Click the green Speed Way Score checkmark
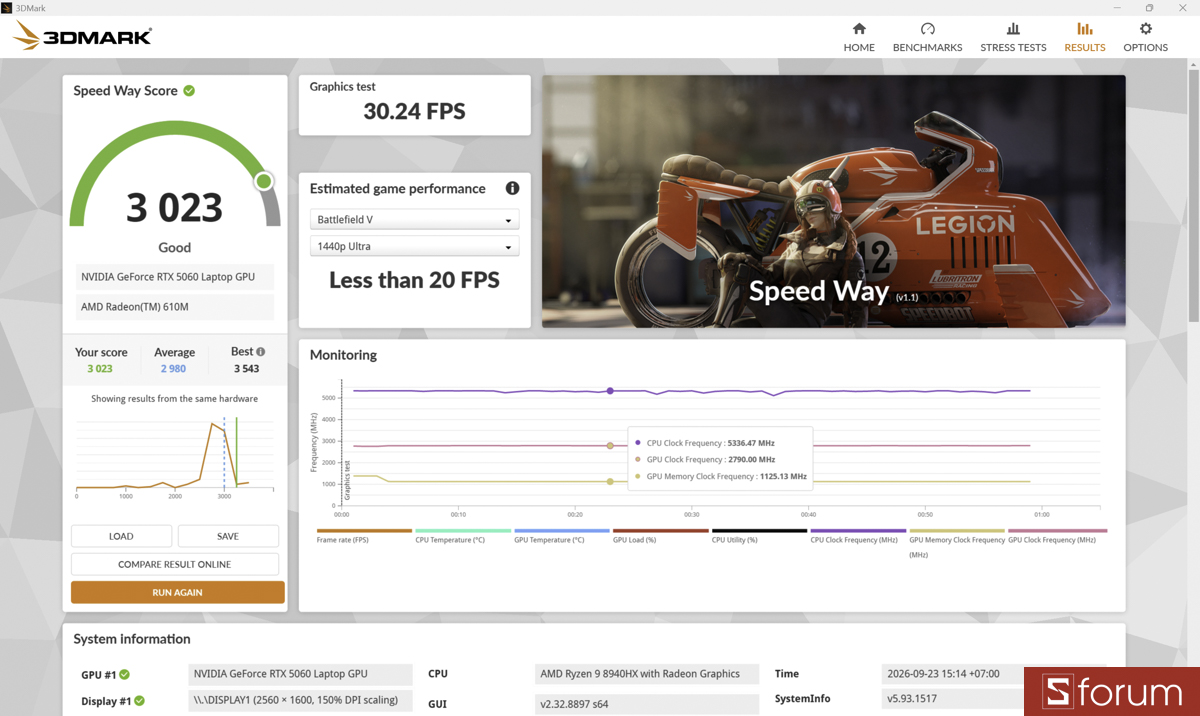 click(189, 91)
